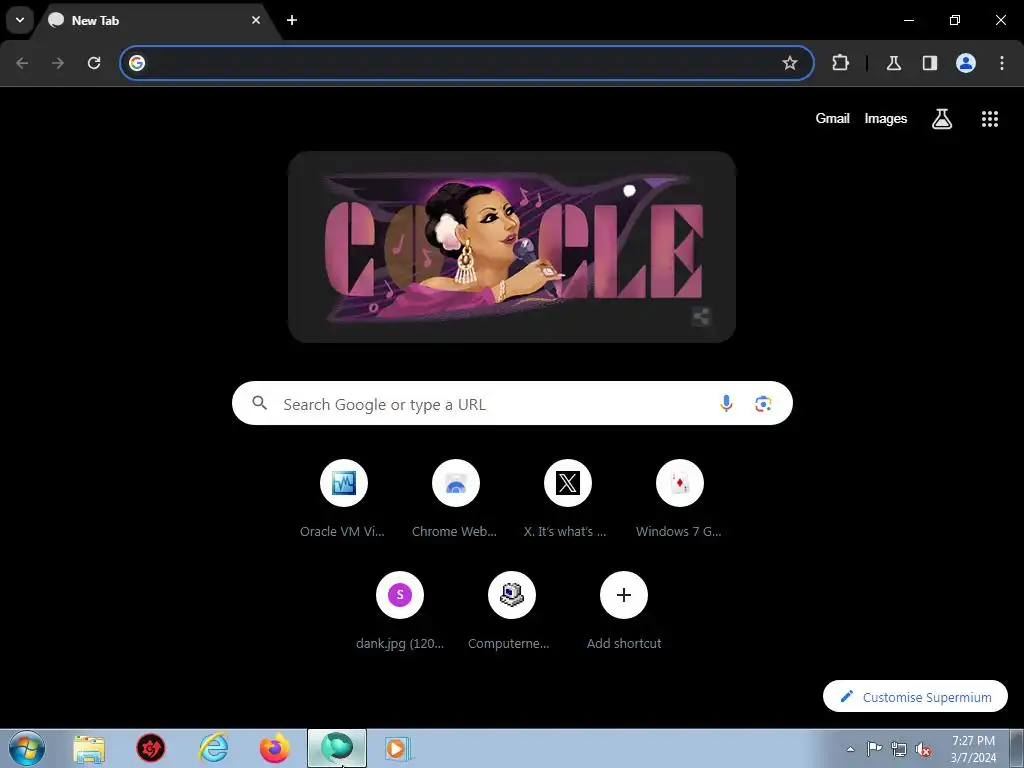Open the Extensions puzzle icon
Viewport: 1024px width, 768px height.
pyautogui.click(x=840, y=63)
